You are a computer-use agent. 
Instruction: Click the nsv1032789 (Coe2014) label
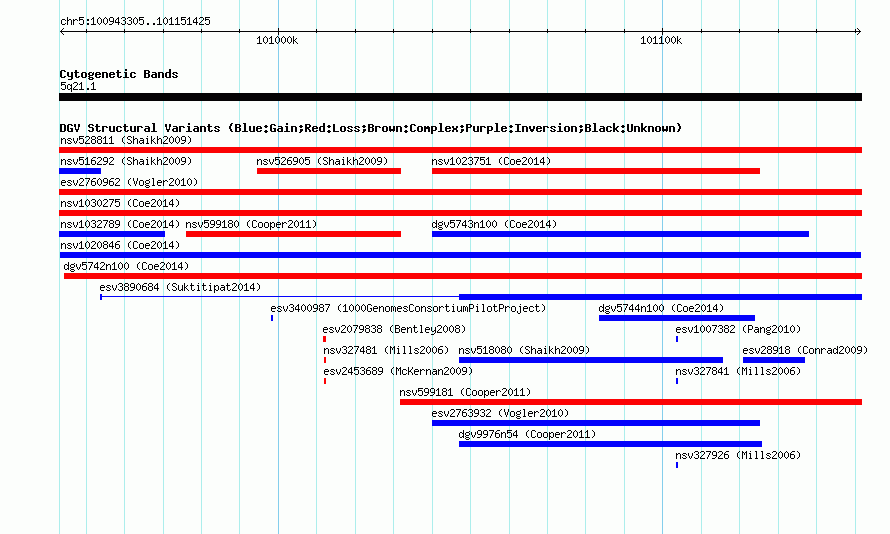click(120, 224)
